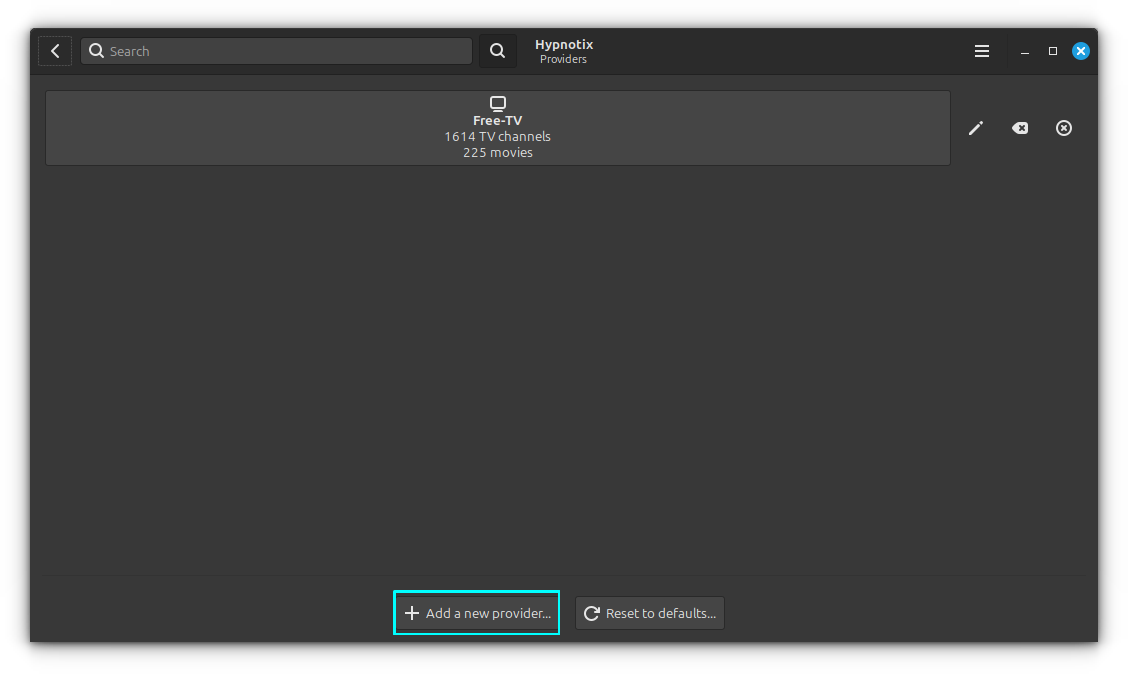1128x674 pixels.
Task: Navigate back from the Providers page
Action: (x=55, y=50)
